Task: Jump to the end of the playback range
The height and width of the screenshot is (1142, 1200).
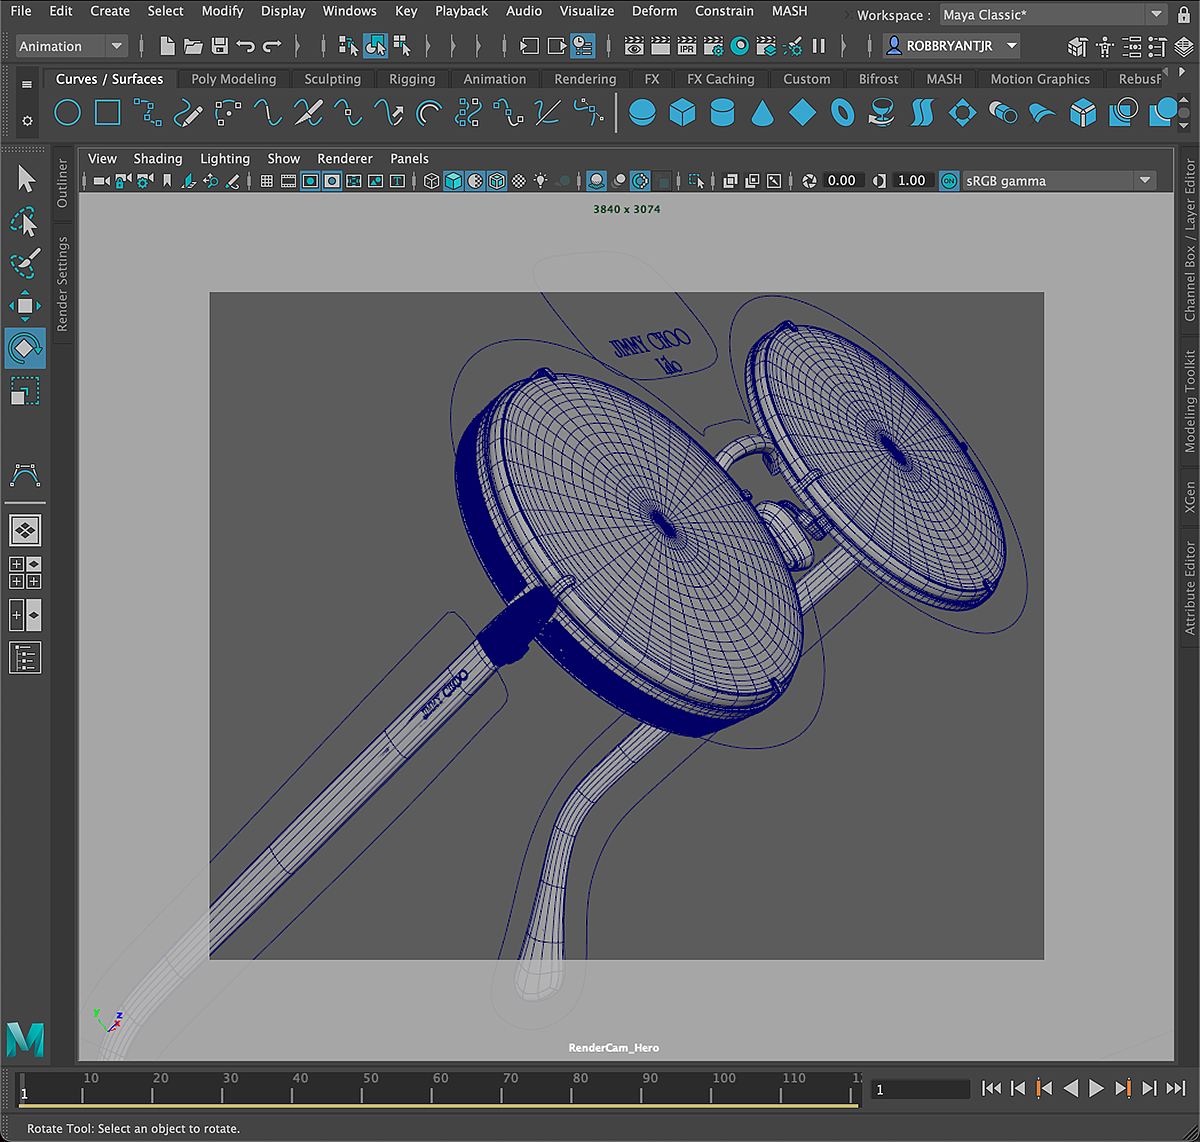Action: [1176, 1088]
